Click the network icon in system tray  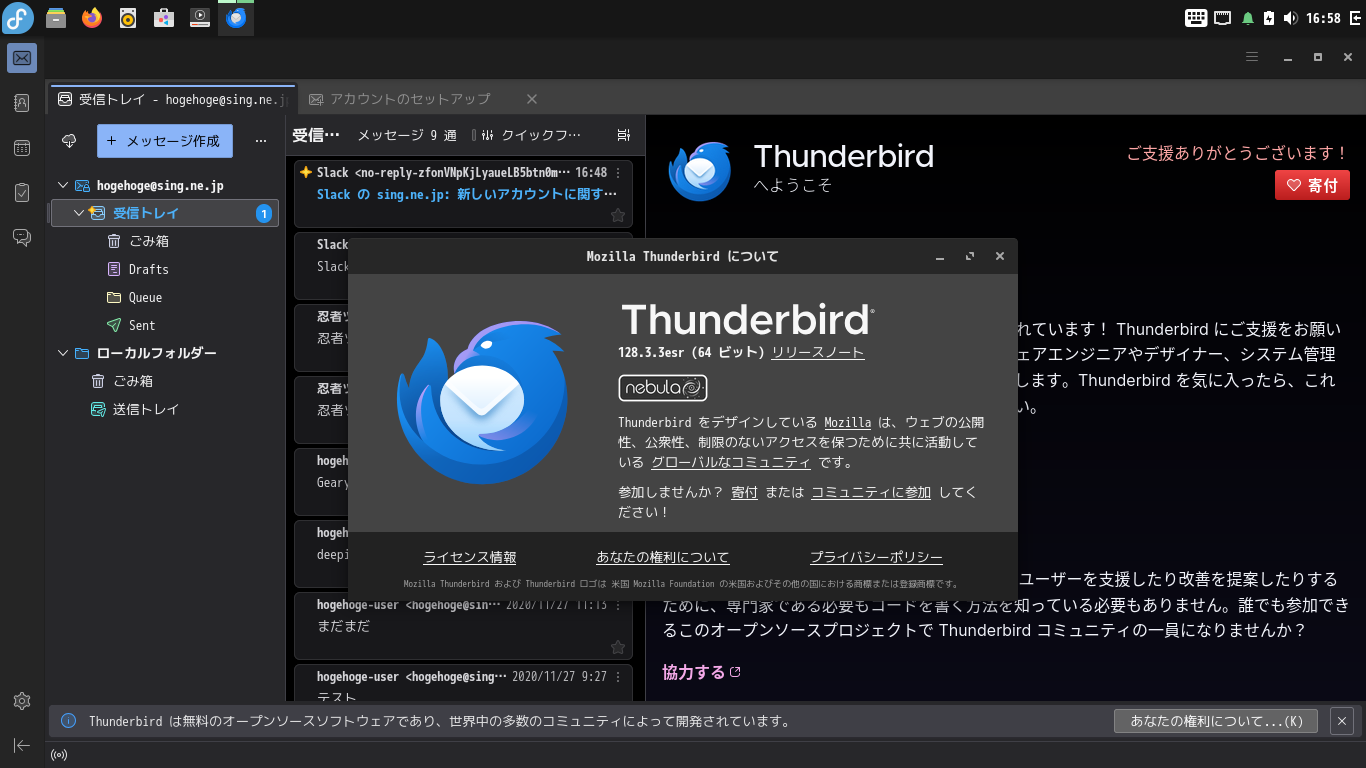[1223, 18]
